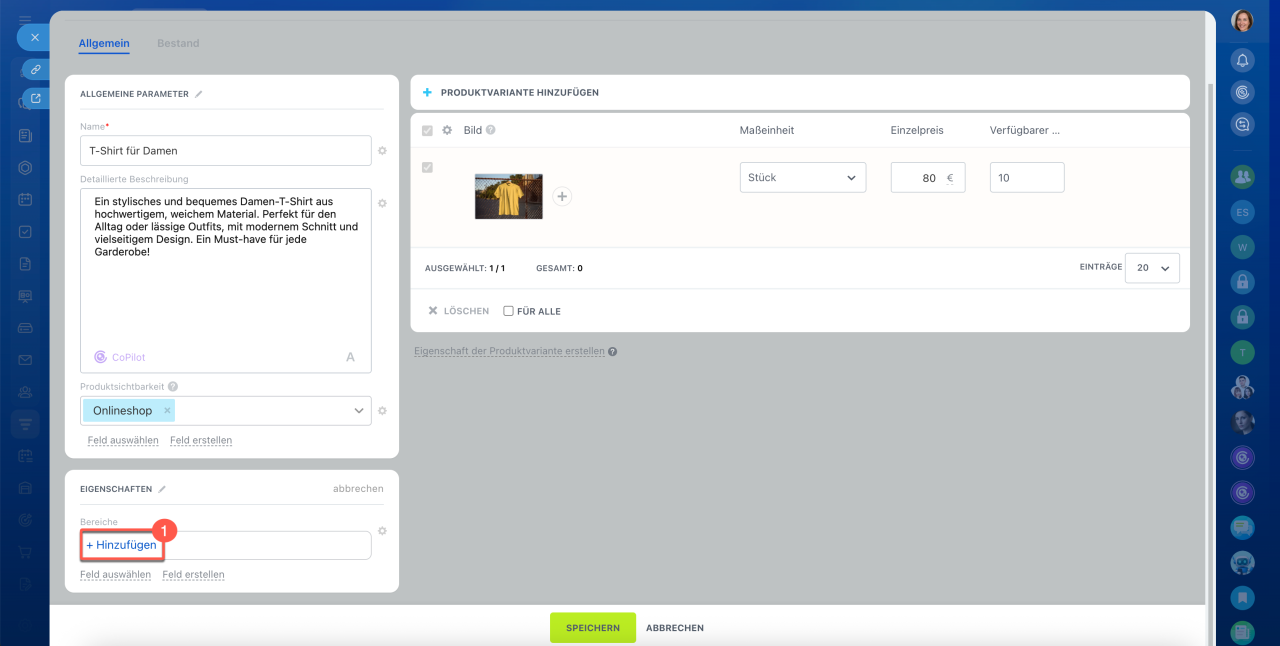Click the yellow T-shirt product thumbnail
This screenshot has width=1280, height=646.
(x=508, y=197)
